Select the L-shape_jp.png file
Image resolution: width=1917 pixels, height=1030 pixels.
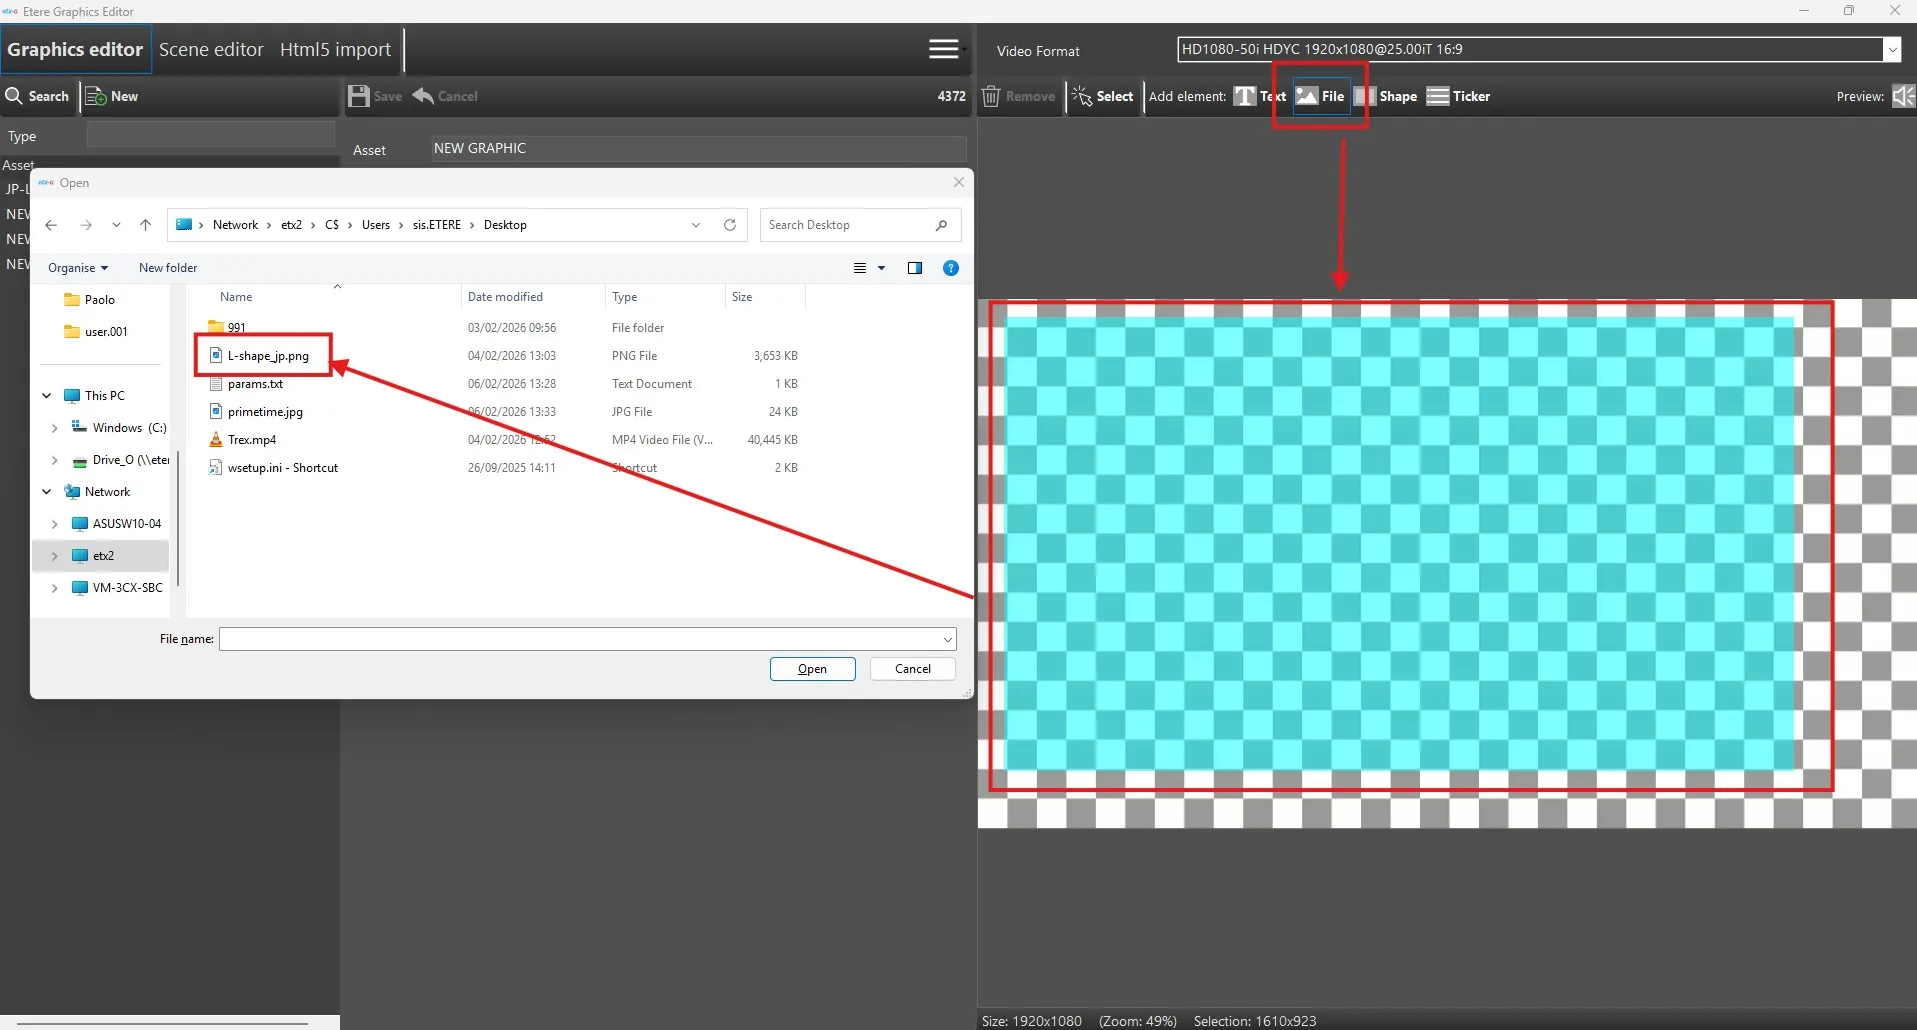(267, 356)
